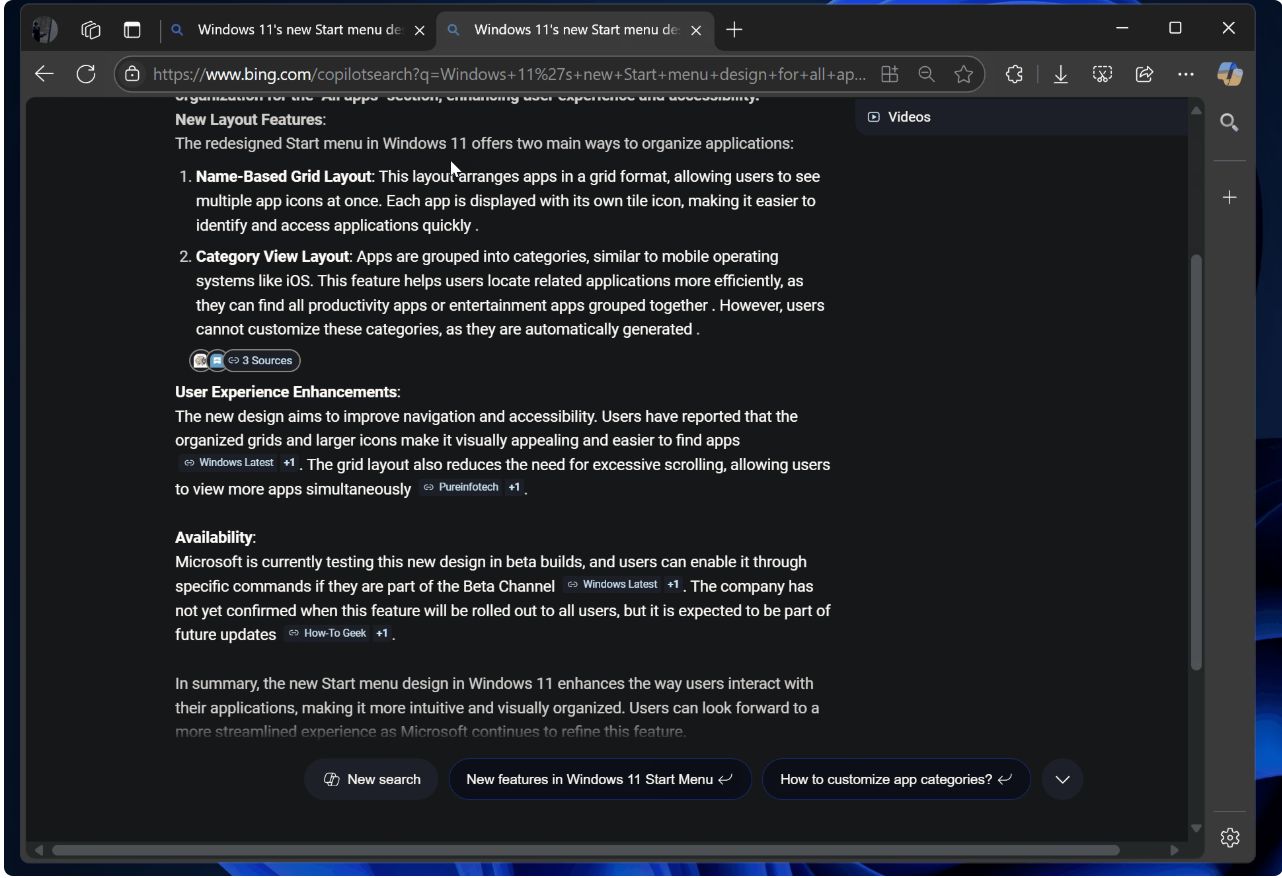Open the tab actions menu icon
This screenshot has height=878, width=1282.
click(132, 30)
